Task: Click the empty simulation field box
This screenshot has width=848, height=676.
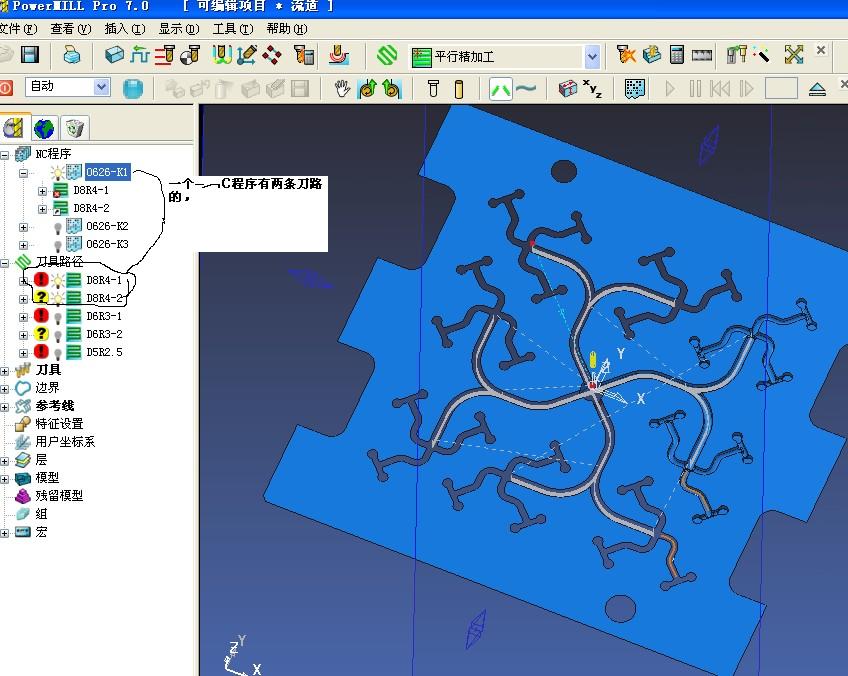Action: tap(781, 88)
